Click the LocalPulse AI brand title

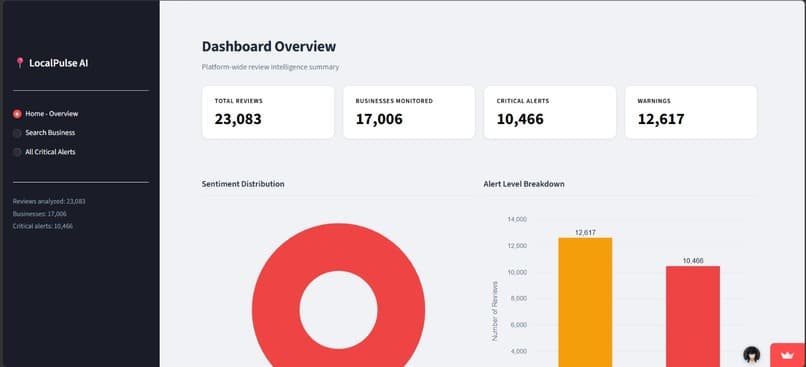click(59, 63)
